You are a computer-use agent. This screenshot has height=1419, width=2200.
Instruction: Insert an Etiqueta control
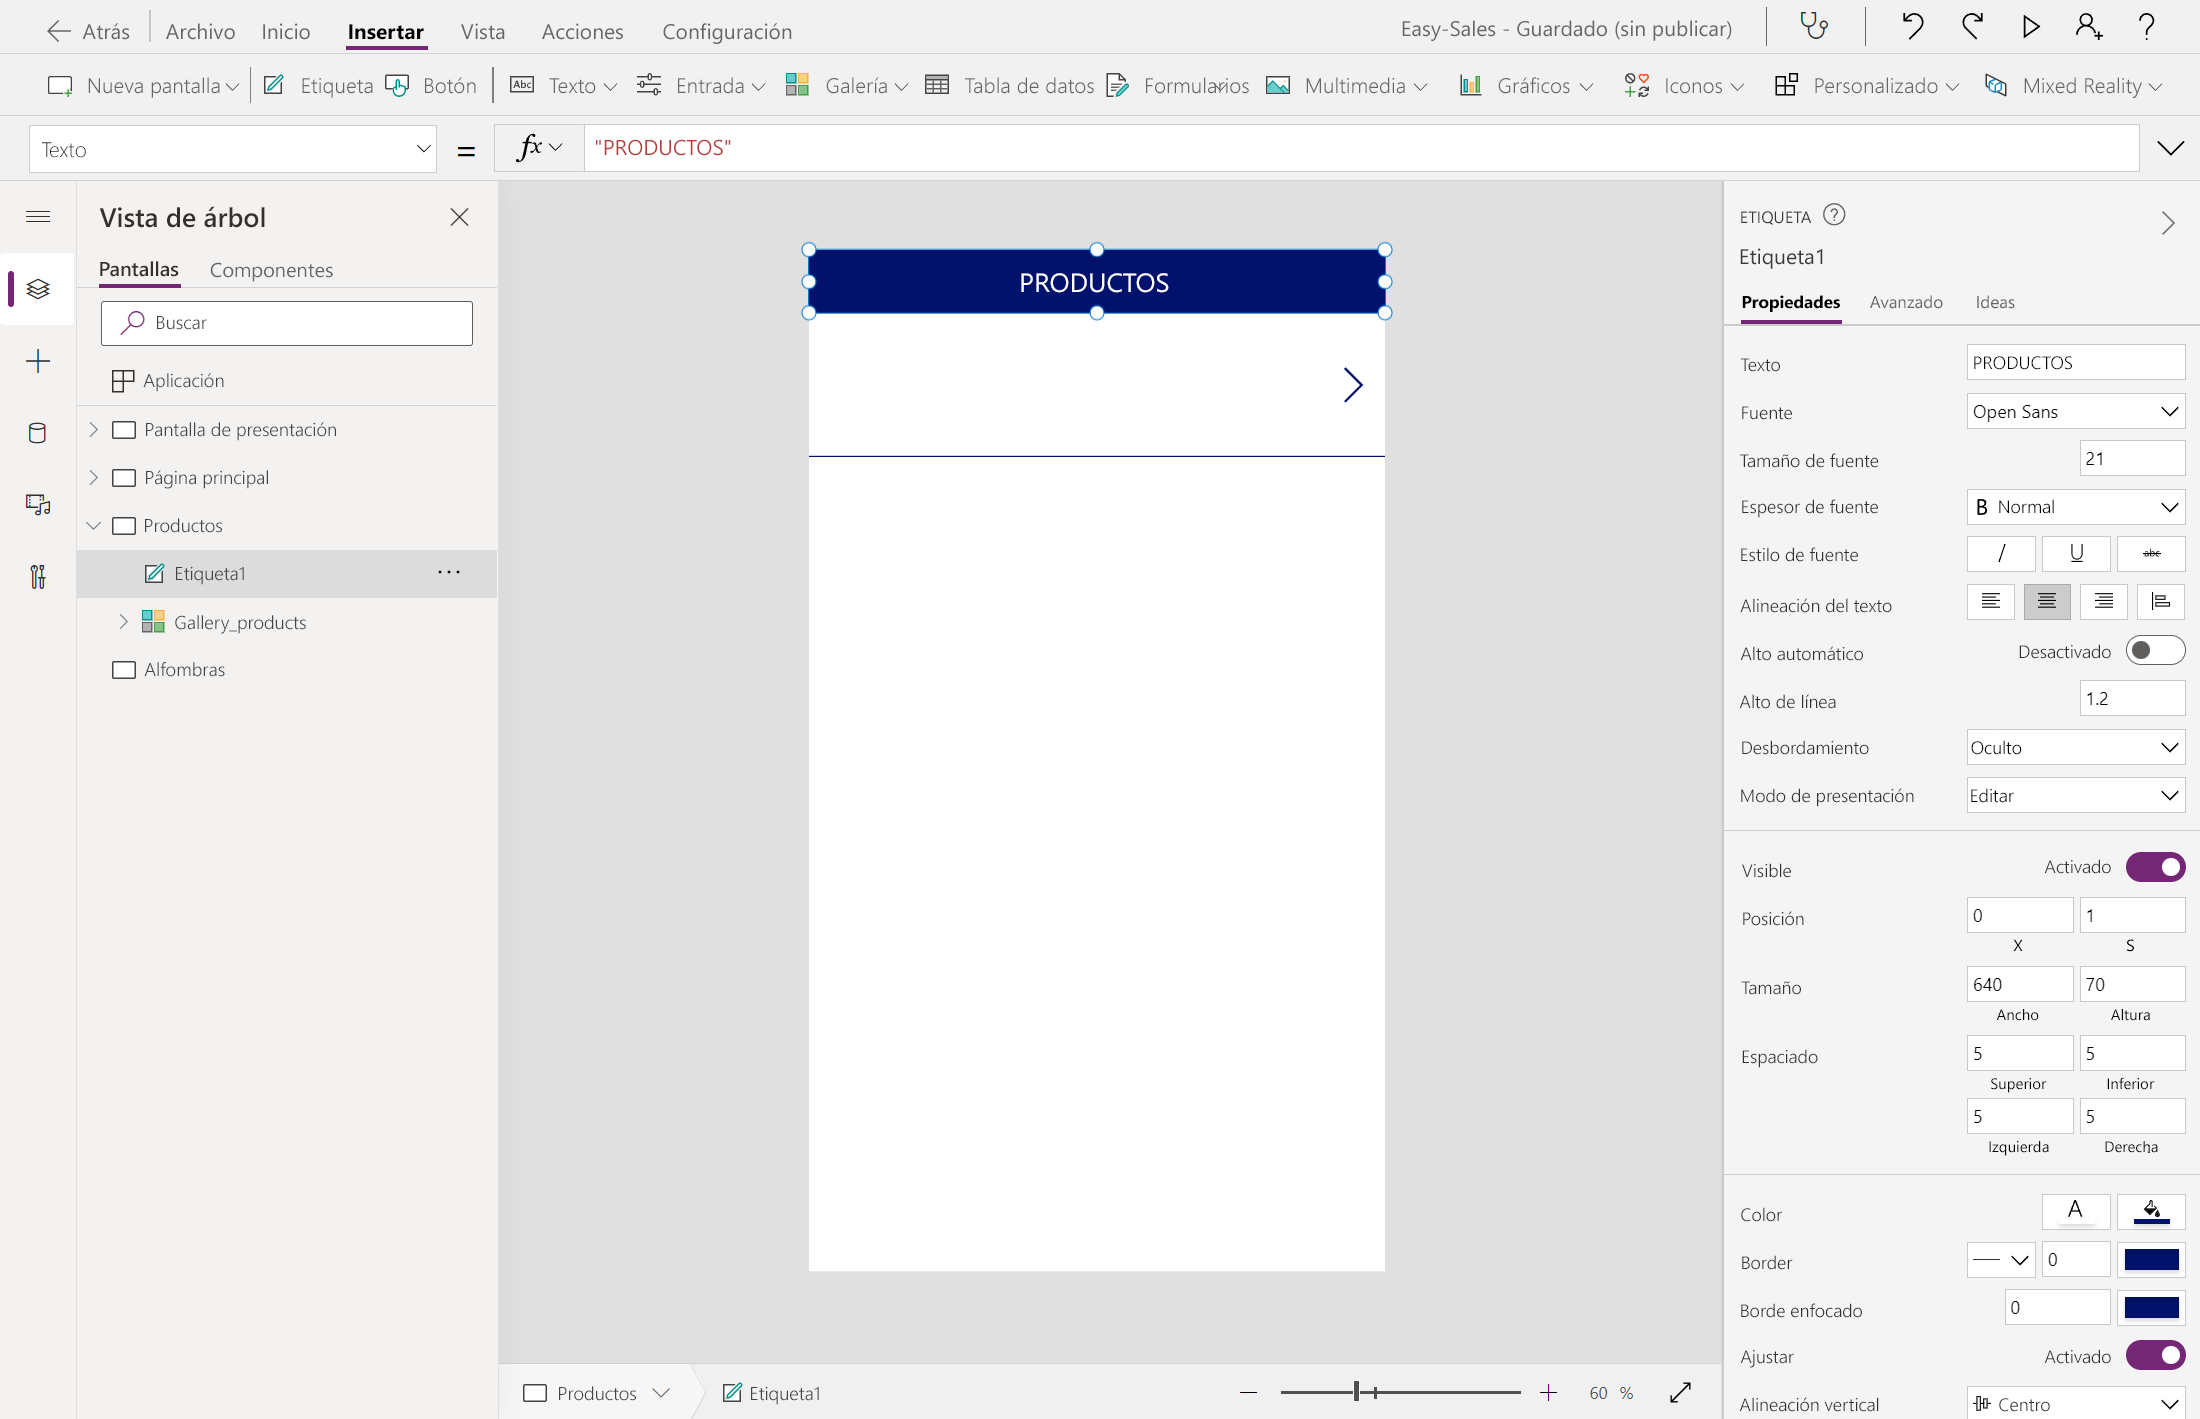(x=318, y=85)
